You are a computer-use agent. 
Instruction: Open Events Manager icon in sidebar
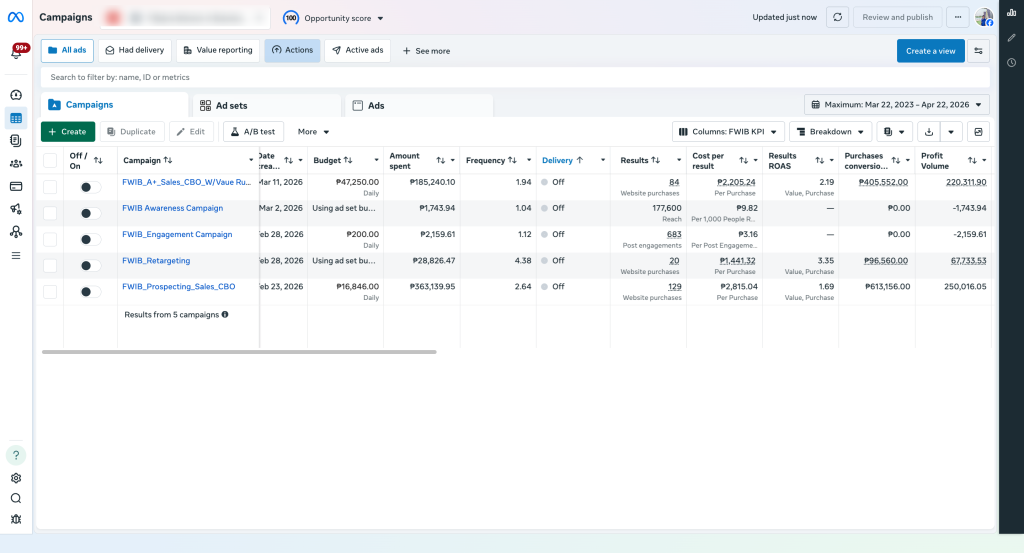point(16,232)
